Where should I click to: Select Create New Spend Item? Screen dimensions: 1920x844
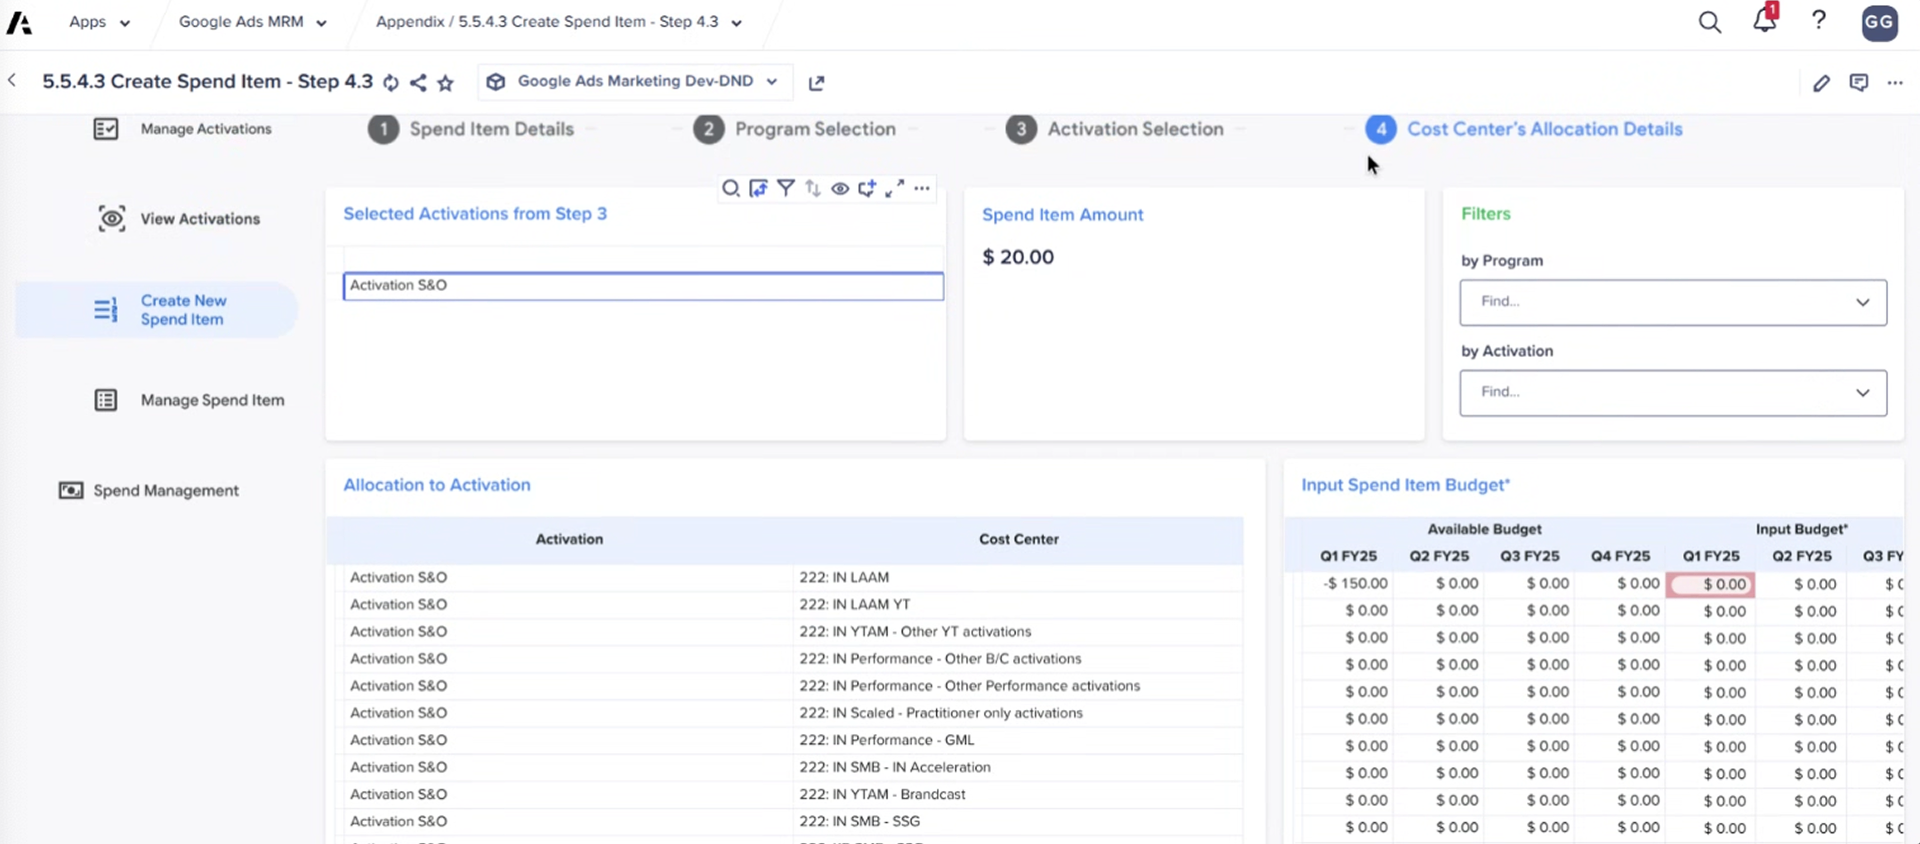[157, 310]
